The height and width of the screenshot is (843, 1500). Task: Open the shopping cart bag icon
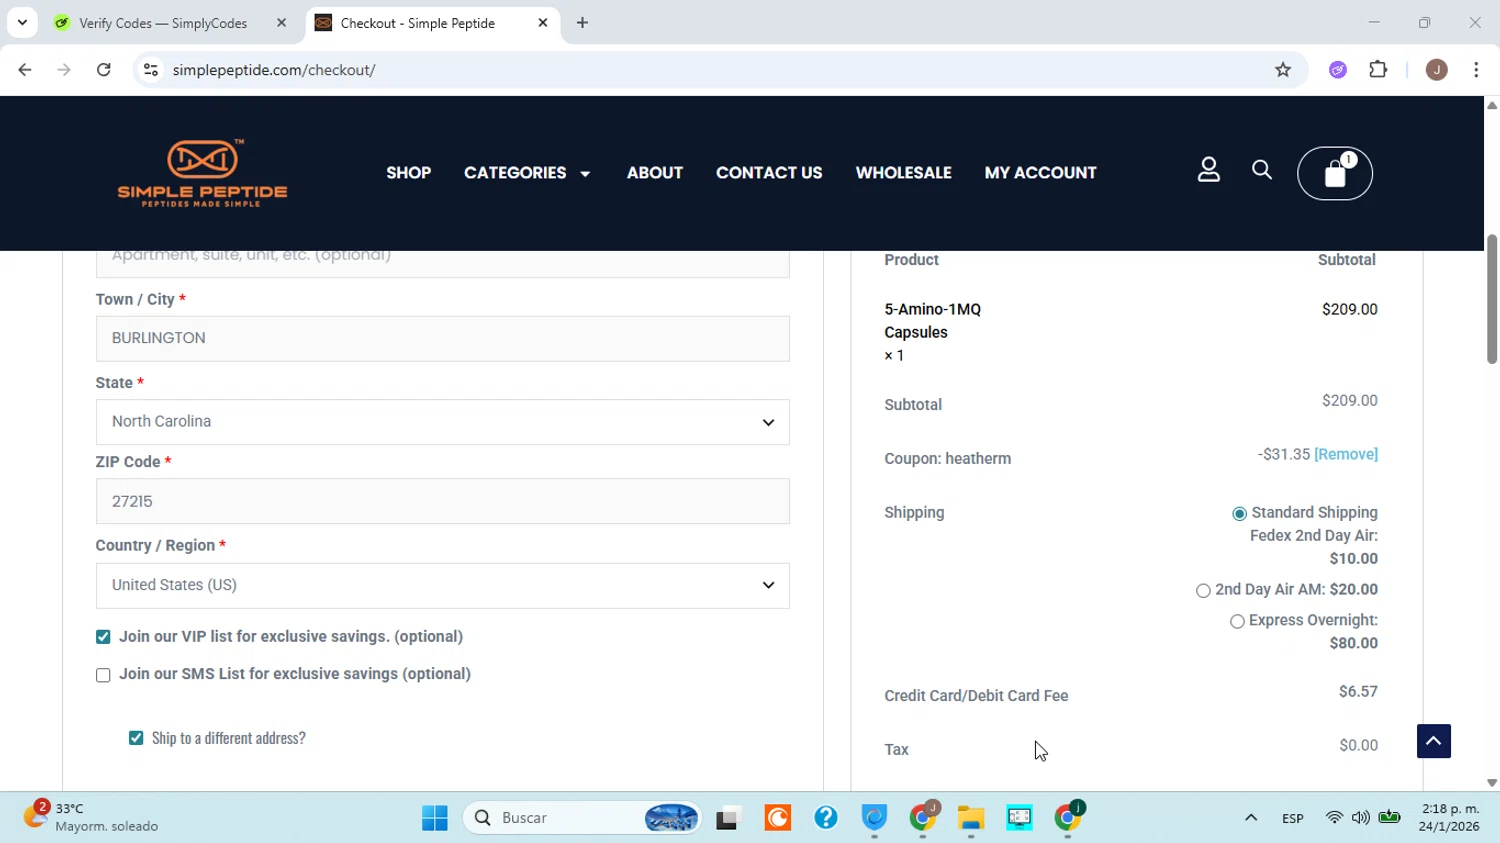(1335, 174)
